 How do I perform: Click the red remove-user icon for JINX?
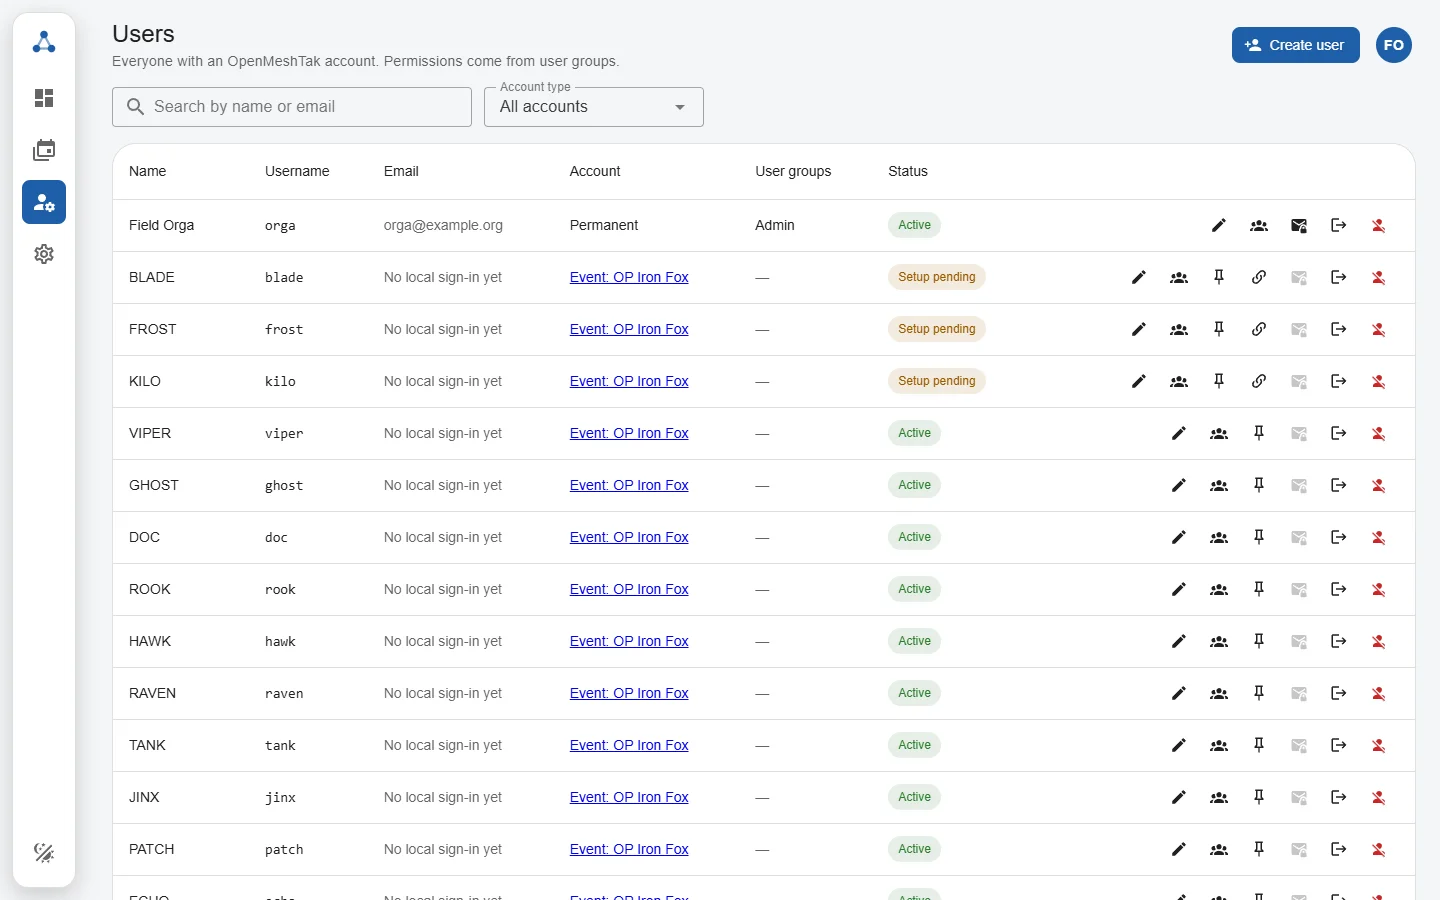click(1379, 797)
